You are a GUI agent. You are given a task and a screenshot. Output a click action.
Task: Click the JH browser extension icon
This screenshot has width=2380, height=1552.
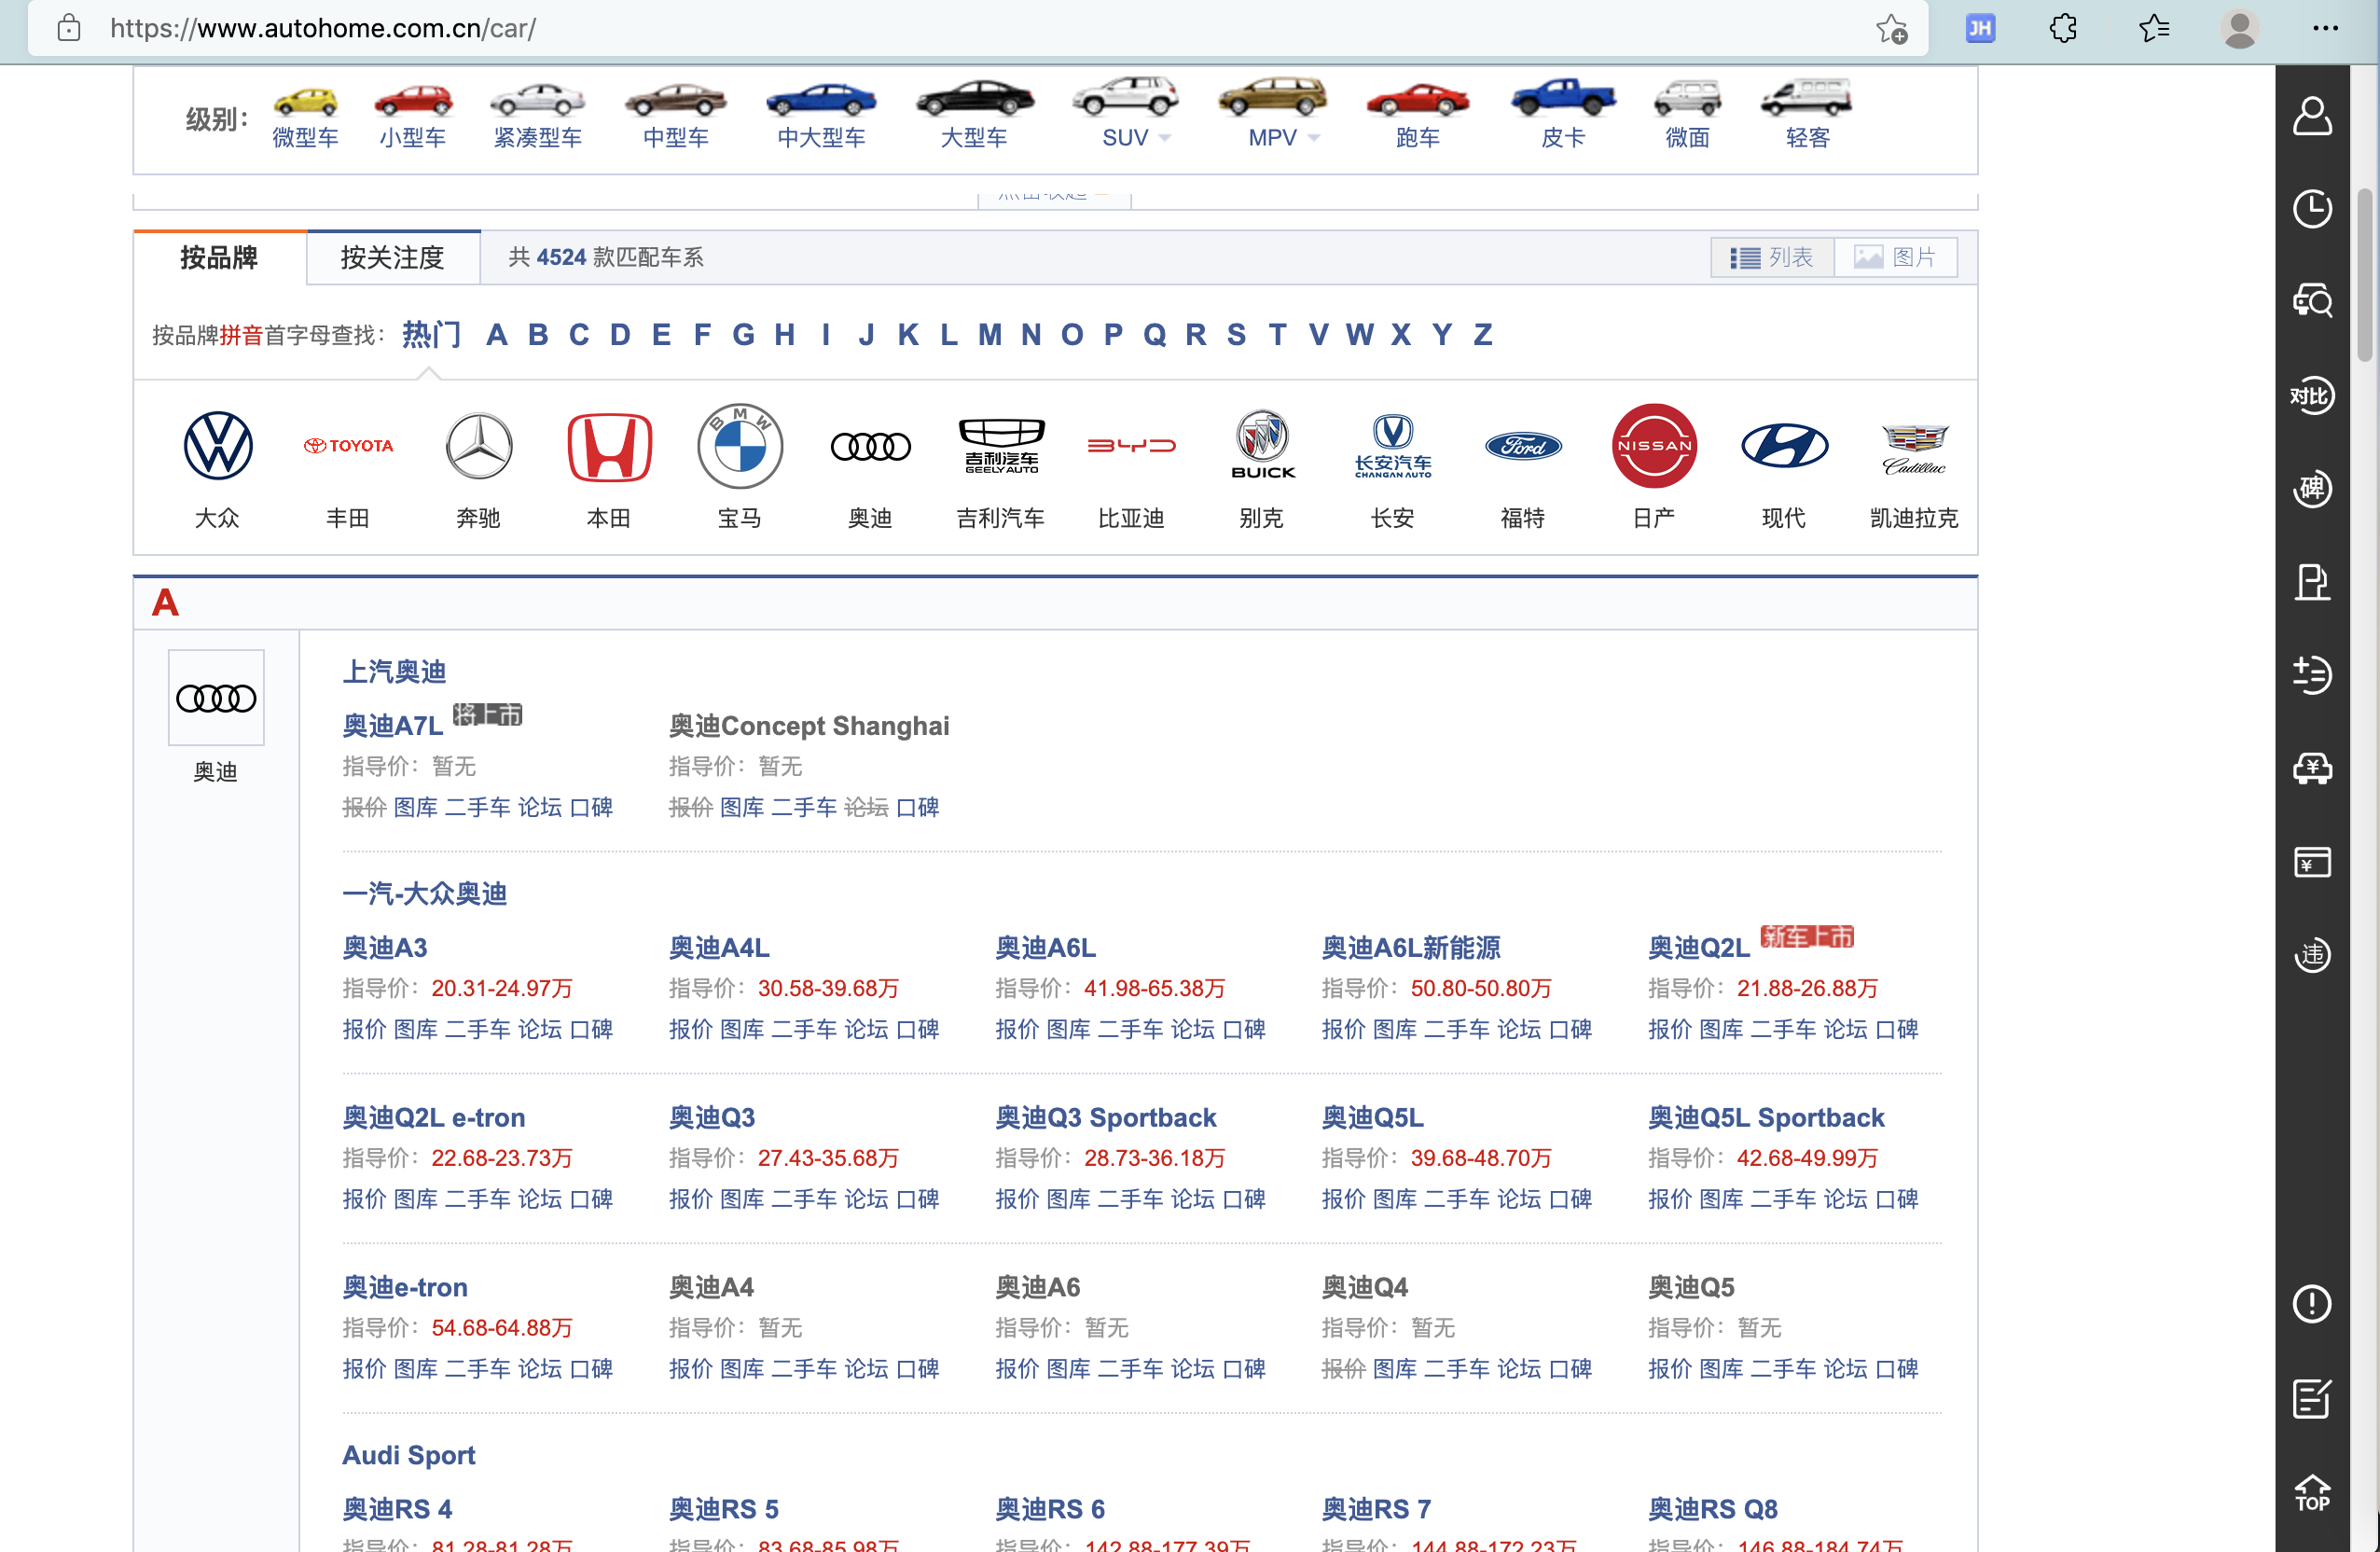[x=1979, y=28]
